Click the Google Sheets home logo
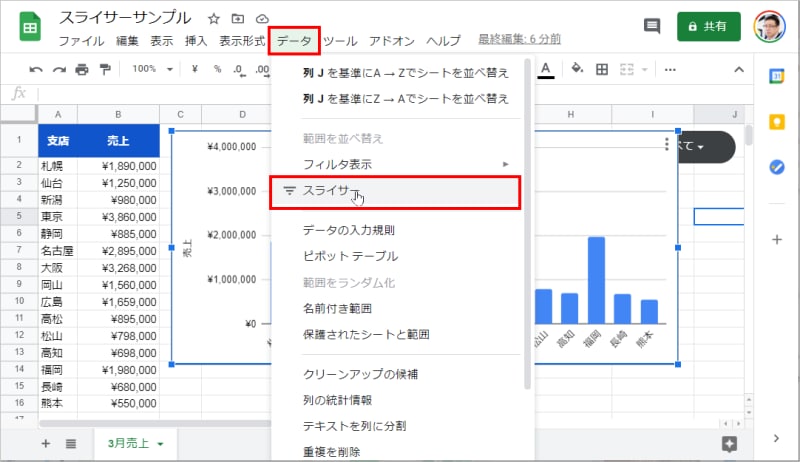 (30, 27)
